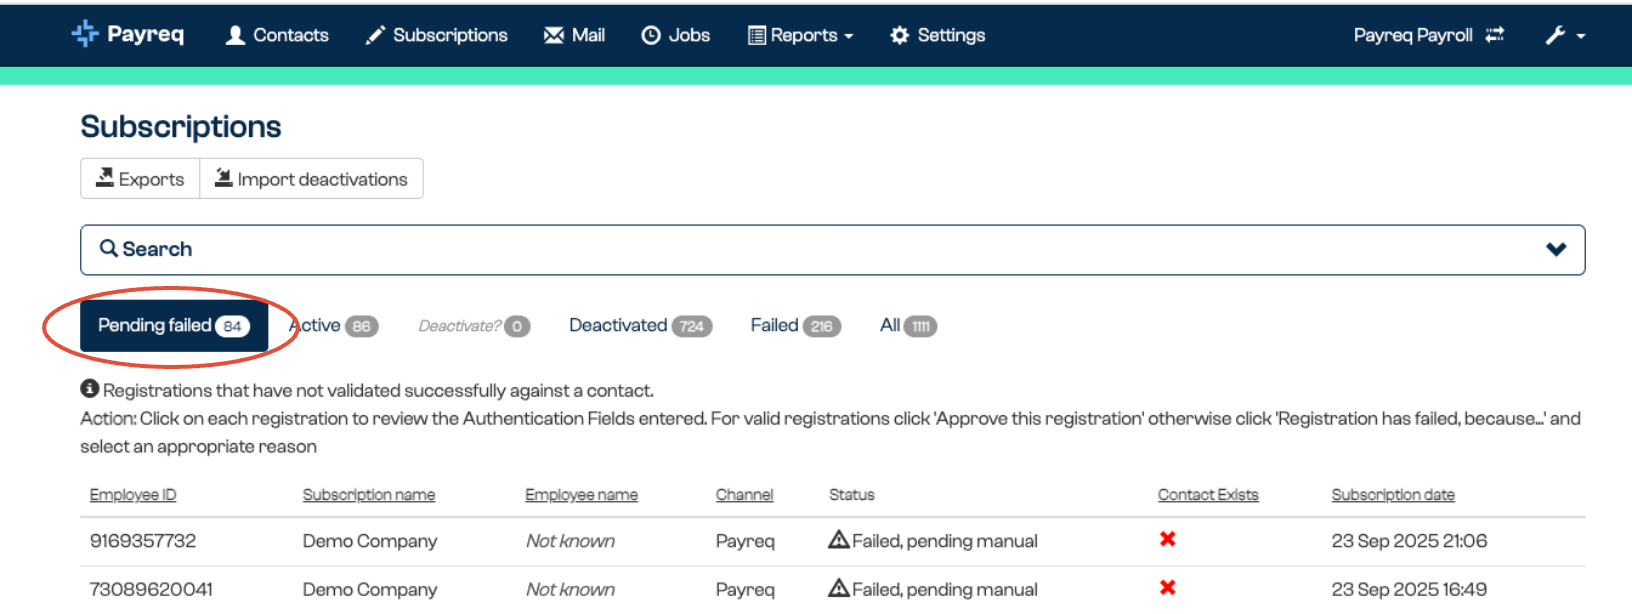1632x614 pixels.
Task: Go to the Subscriptions nav item
Action: pos(436,35)
